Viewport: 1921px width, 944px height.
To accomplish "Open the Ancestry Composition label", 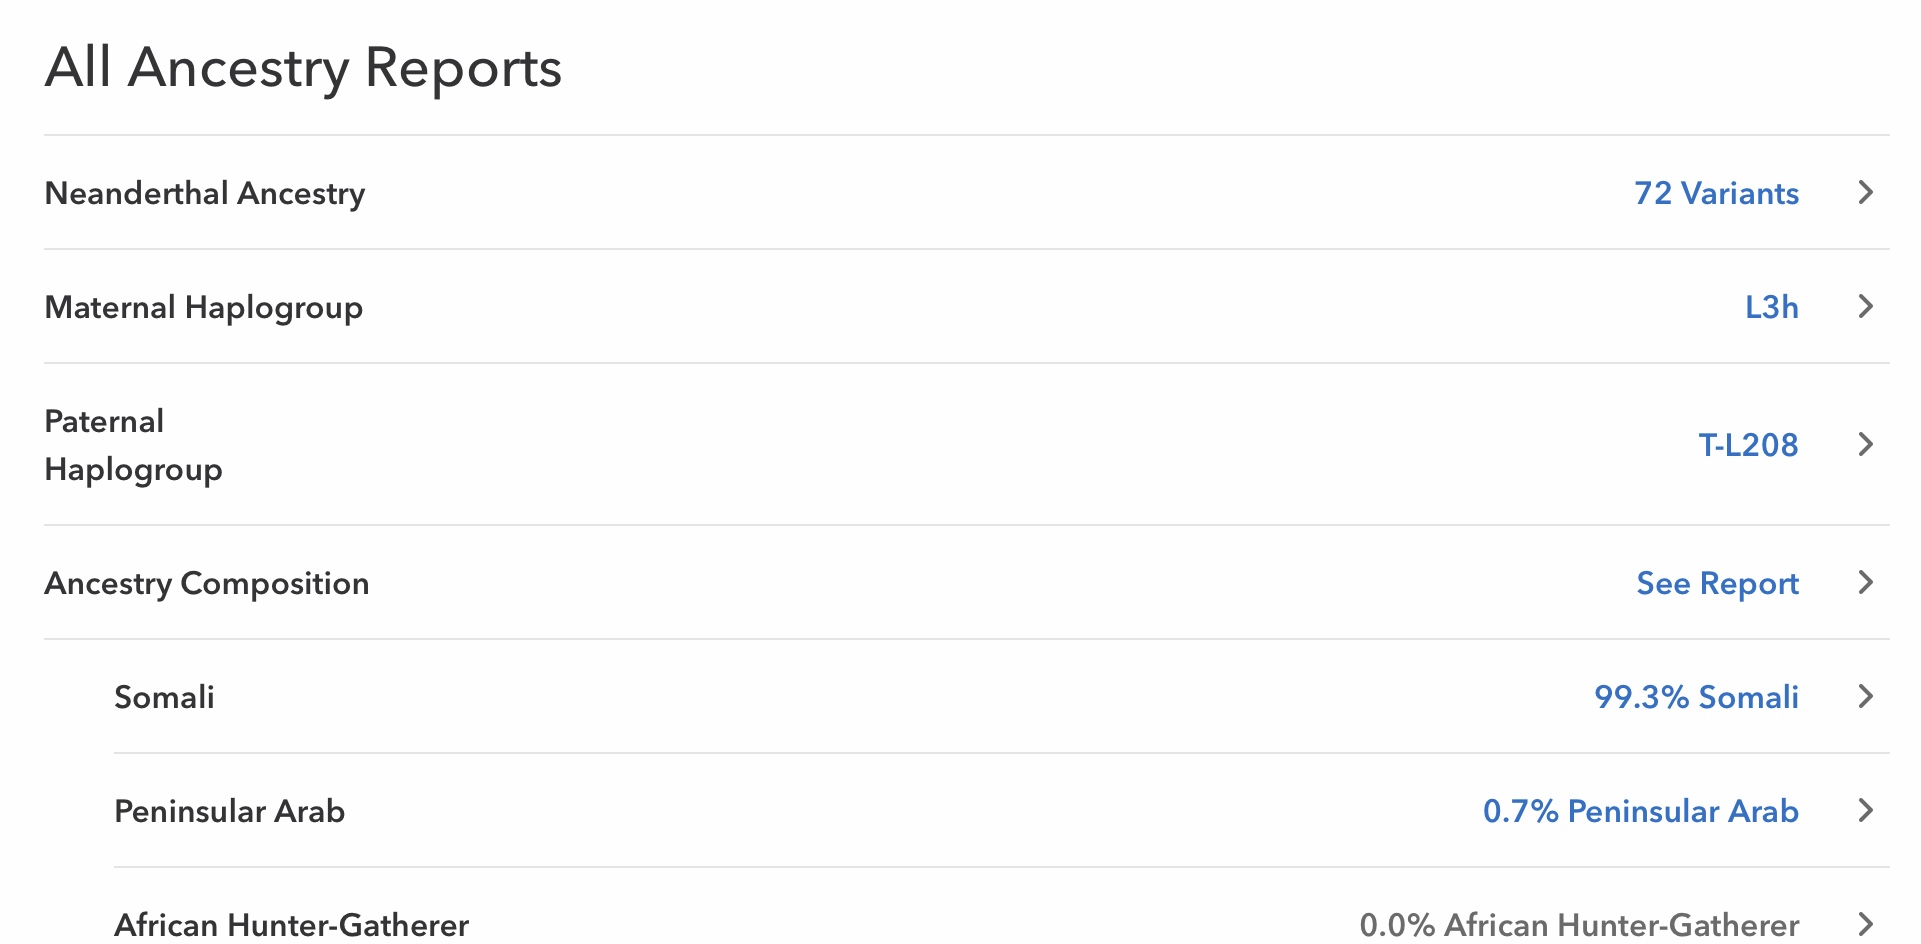I will point(207,583).
